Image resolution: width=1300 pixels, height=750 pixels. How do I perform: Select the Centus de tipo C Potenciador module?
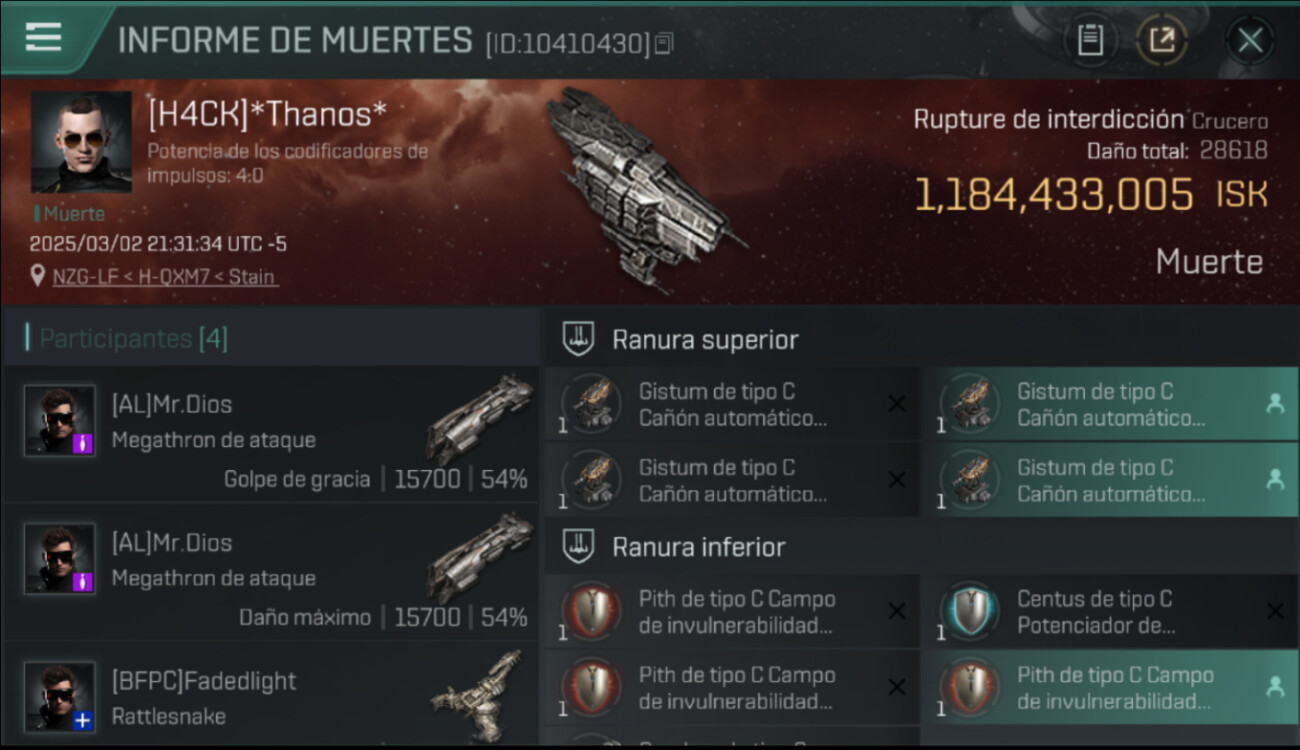point(1110,612)
